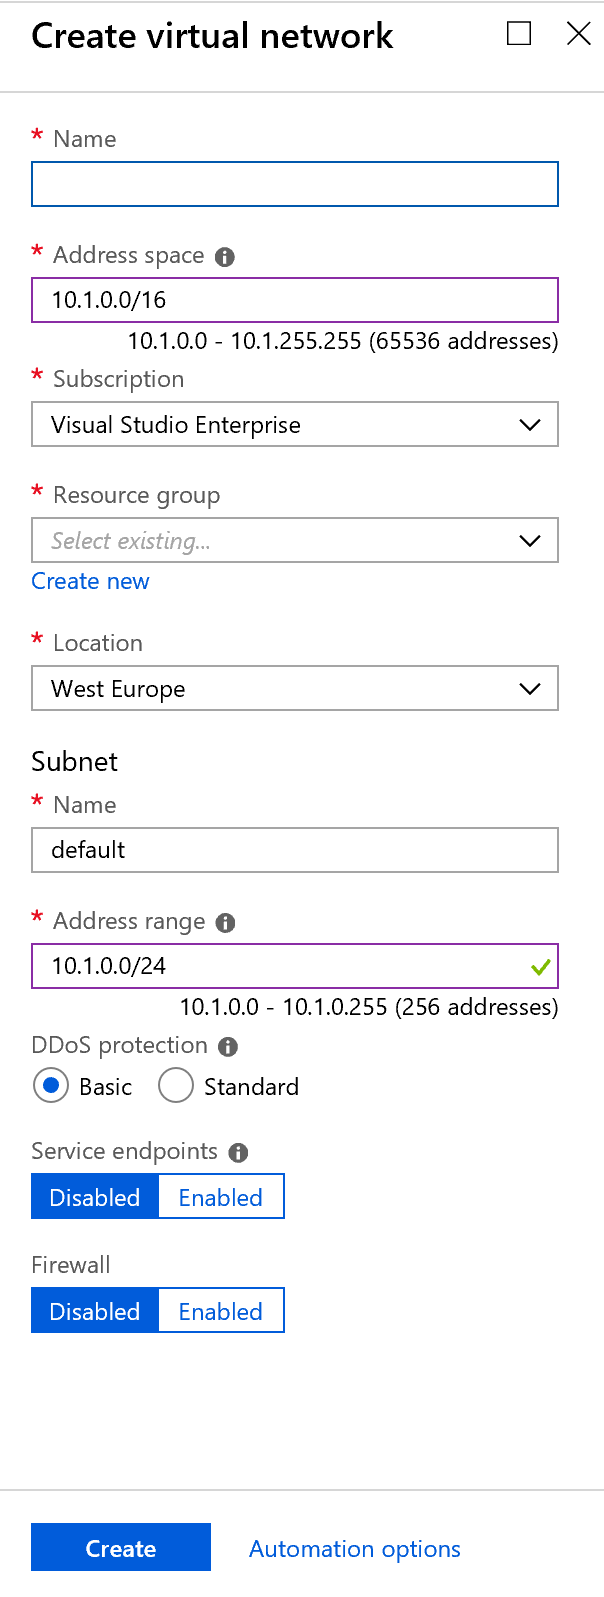Viewport: 604px width, 1597px height.
Task: Click the Create button
Action: [x=121, y=1548]
